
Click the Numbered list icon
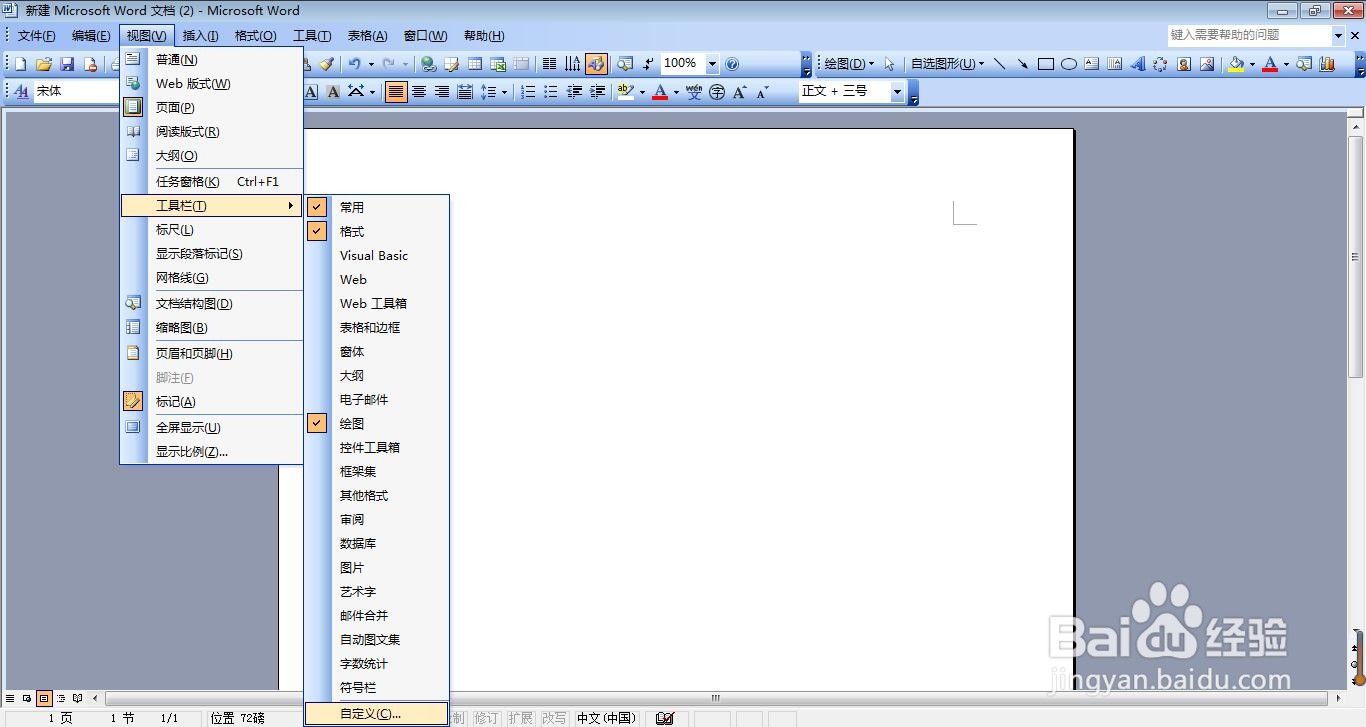(x=528, y=92)
